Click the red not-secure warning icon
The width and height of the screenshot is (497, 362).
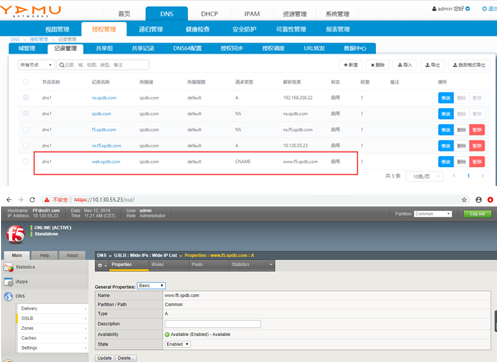click(47, 200)
